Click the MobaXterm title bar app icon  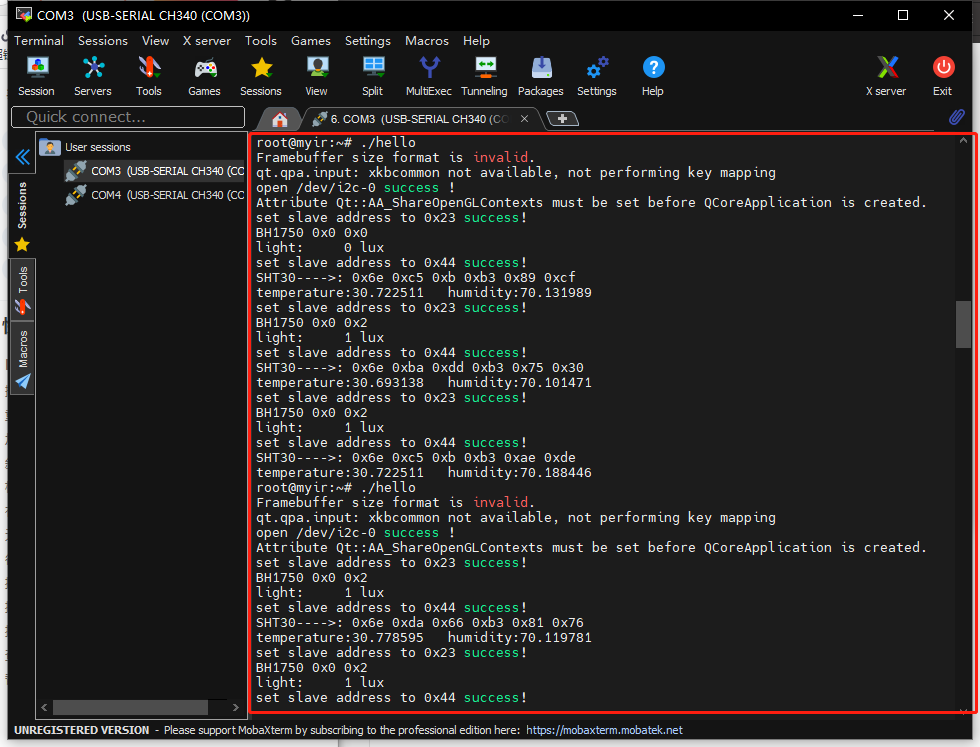(23, 14)
